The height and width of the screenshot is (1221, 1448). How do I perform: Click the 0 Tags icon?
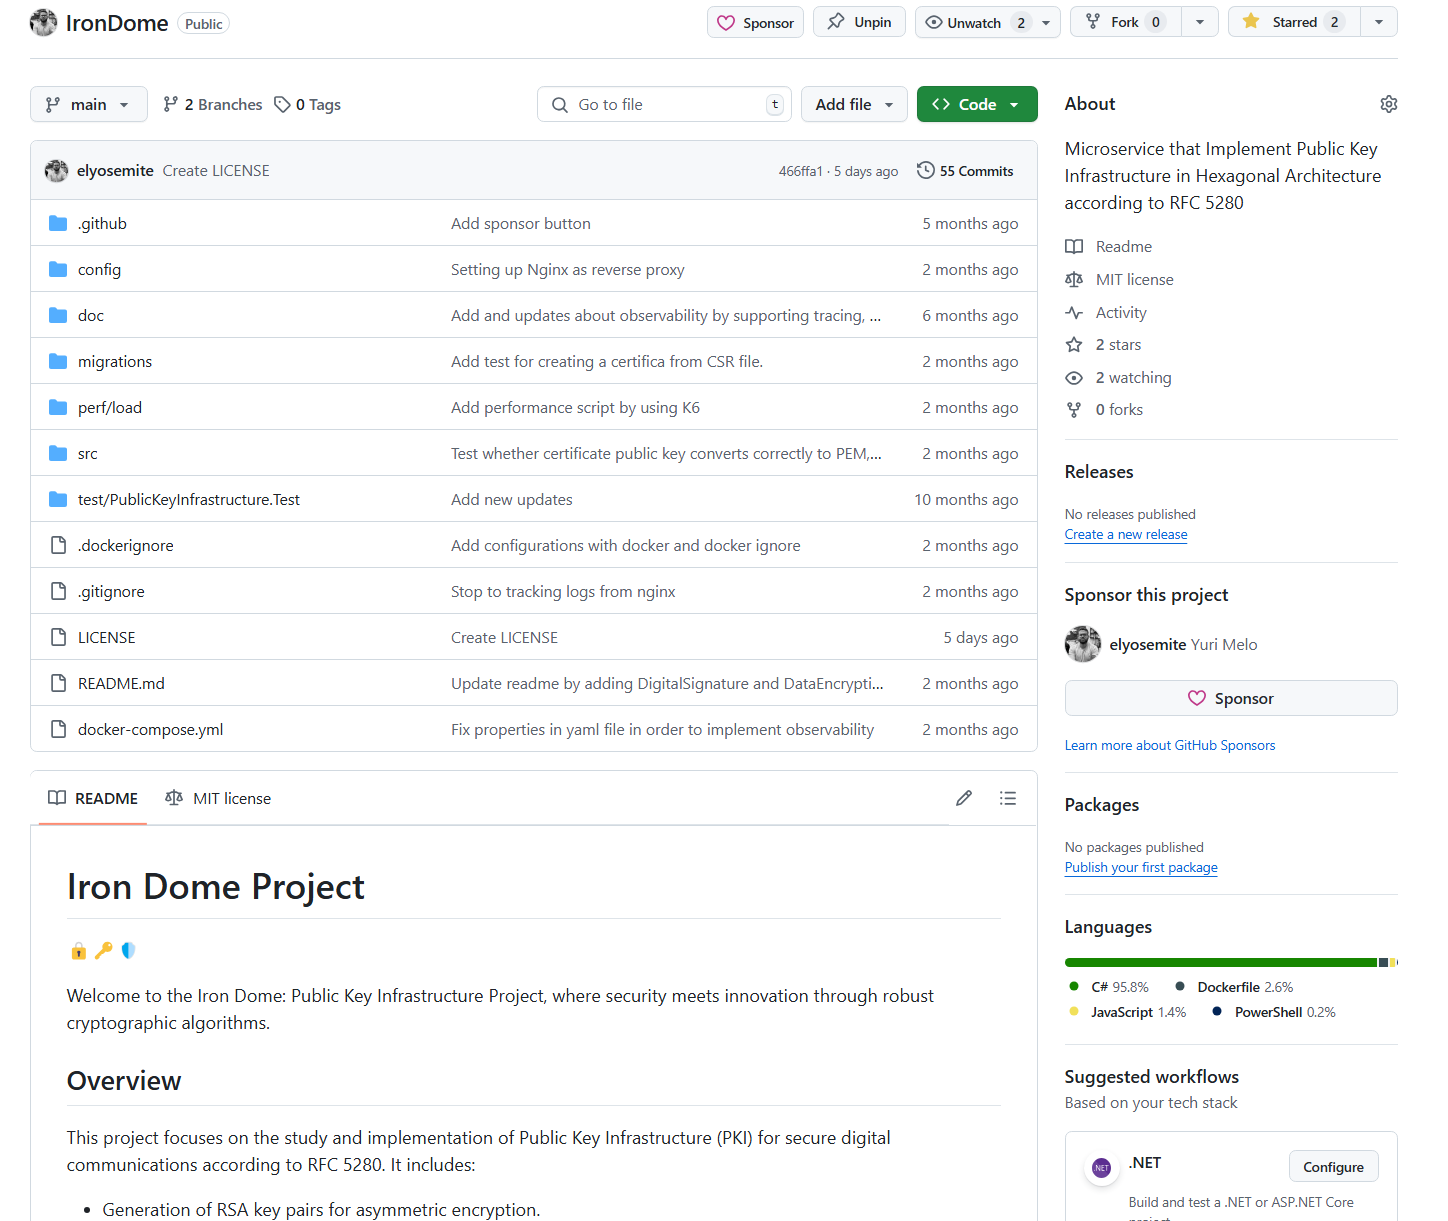pyautogui.click(x=283, y=104)
